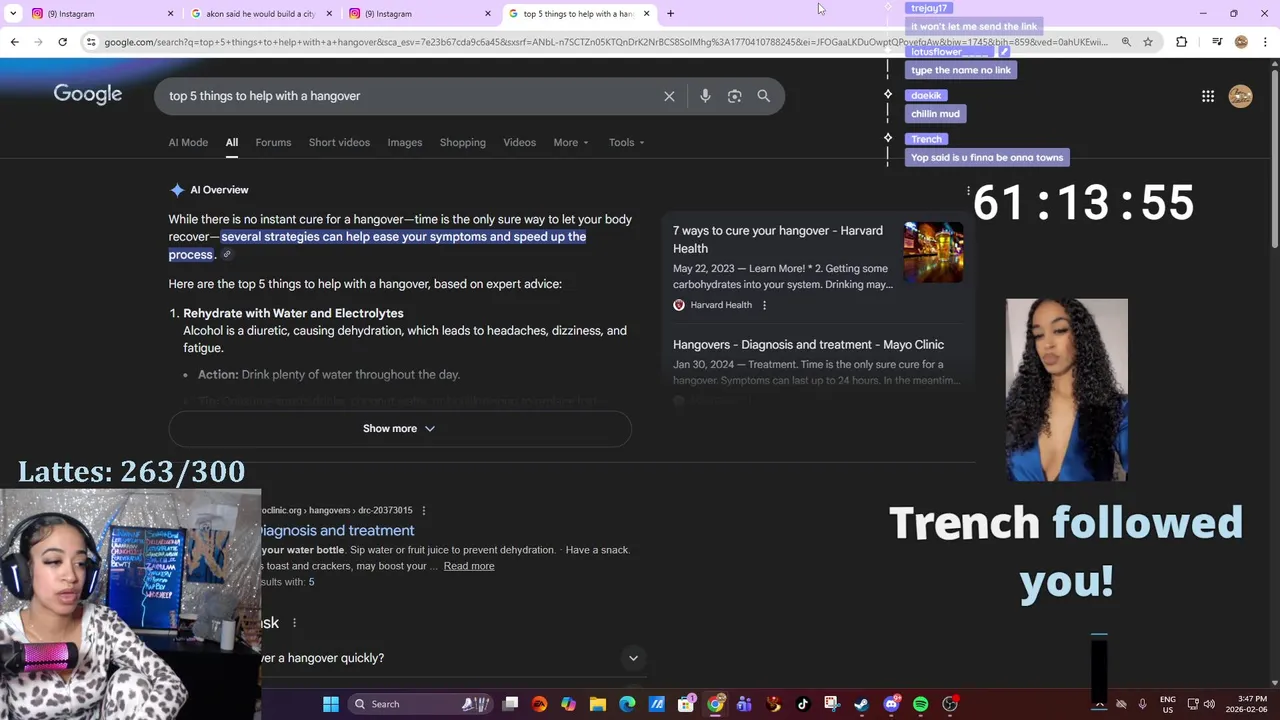This screenshot has height=720, width=1280.
Task: Open Discord from the taskbar
Action: (891, 704)
